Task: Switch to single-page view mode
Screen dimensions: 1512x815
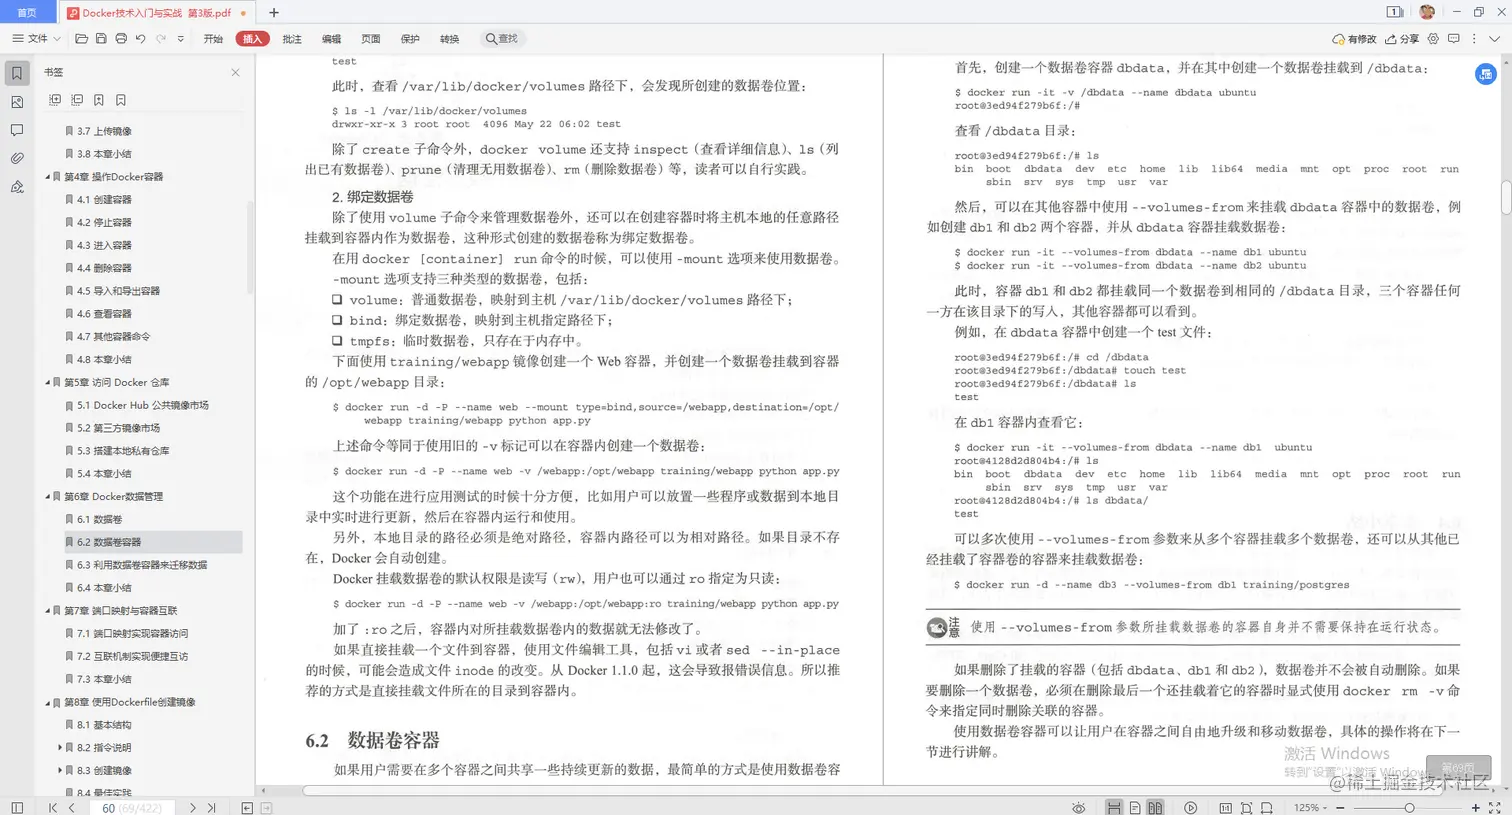Action: [x=1134, y=807]
